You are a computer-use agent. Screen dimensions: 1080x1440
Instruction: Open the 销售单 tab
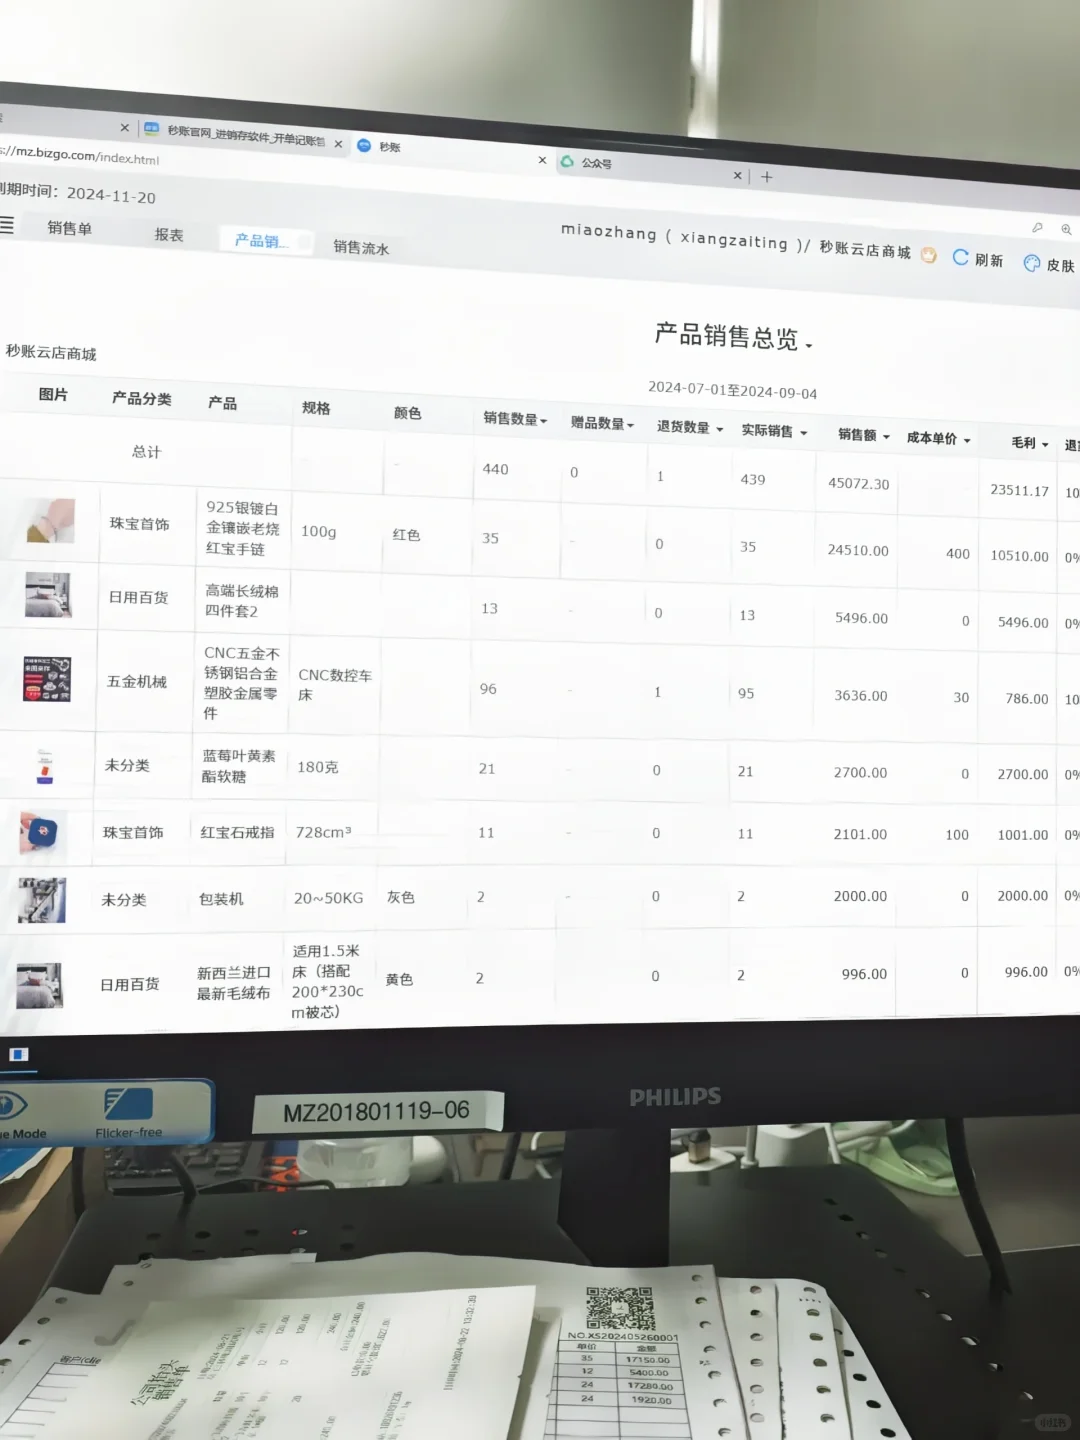[x=70, y=228]
